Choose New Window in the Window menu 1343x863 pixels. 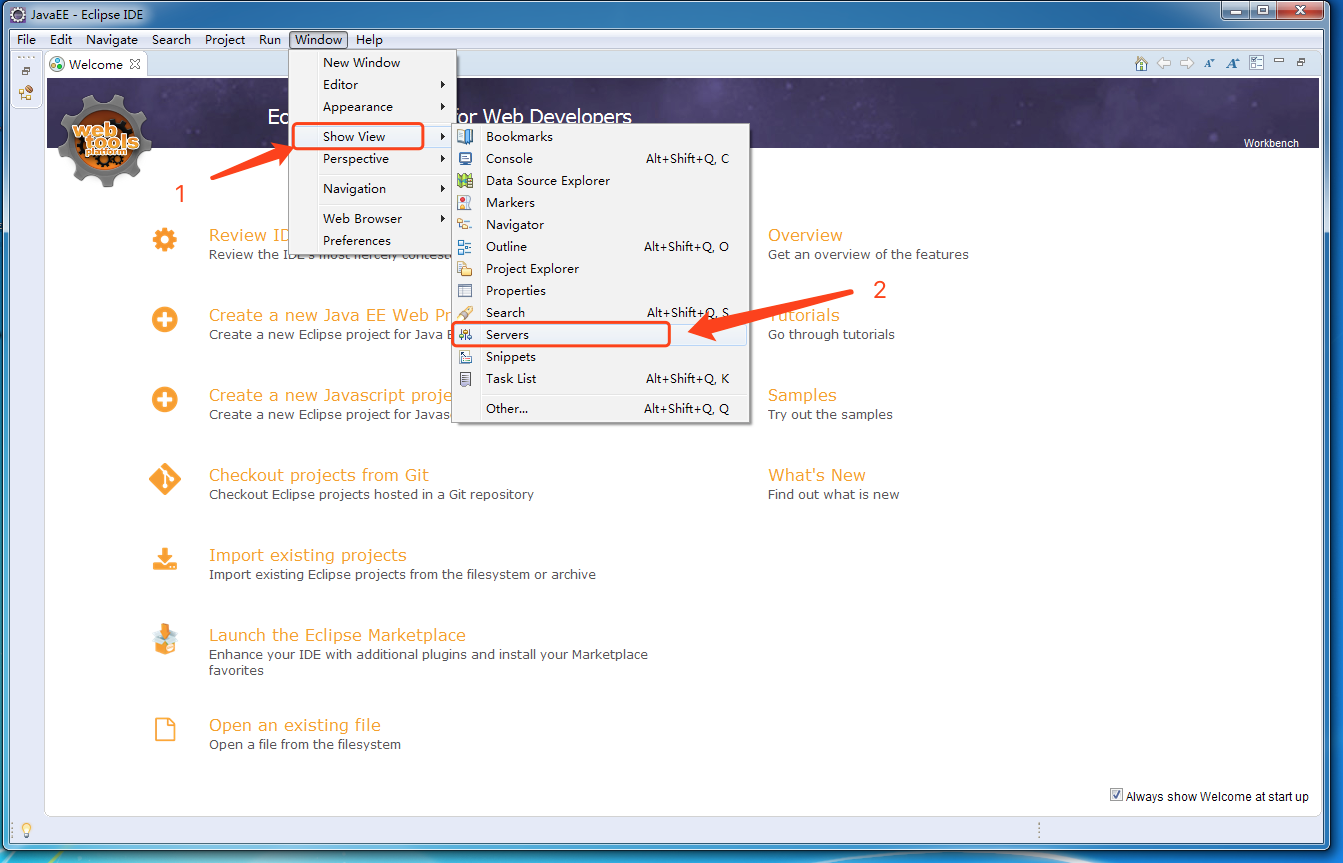pos(372,62)
